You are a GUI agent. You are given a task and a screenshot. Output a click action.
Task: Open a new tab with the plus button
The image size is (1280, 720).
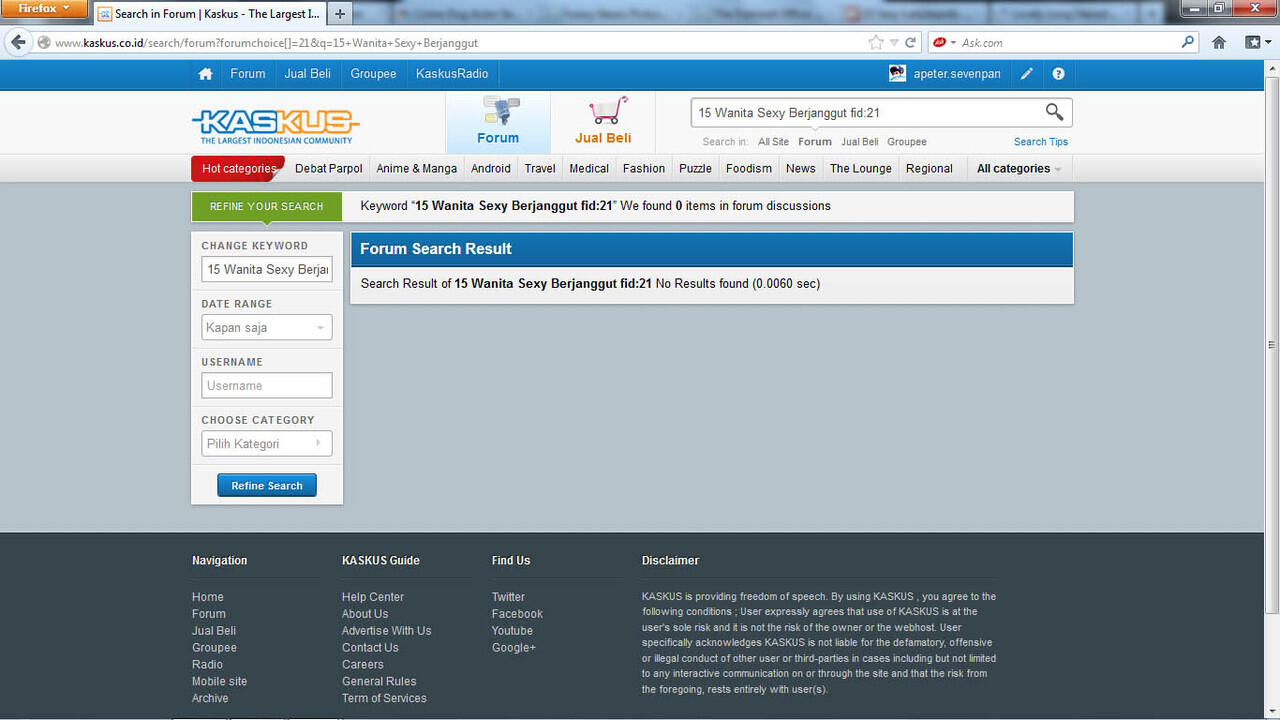(340, 14)
